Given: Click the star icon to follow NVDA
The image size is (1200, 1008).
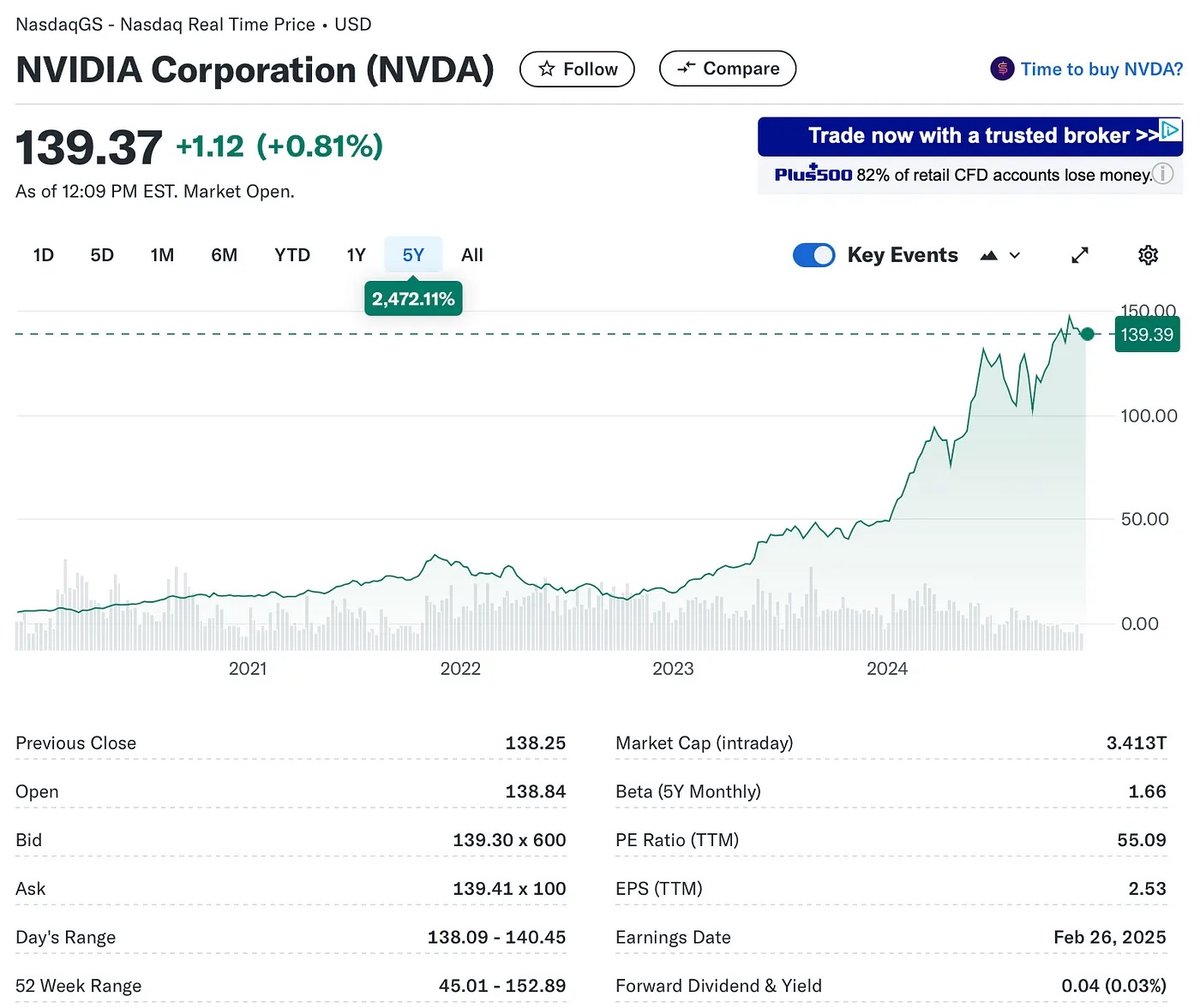Looking at the screenshot, I should click(x=547, y=69).
